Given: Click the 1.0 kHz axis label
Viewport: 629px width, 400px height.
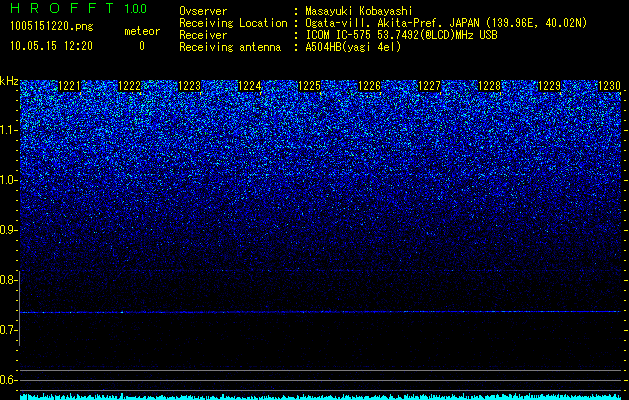Looking at the screenshot, I should pyautogui.click(x=9, y=180).
